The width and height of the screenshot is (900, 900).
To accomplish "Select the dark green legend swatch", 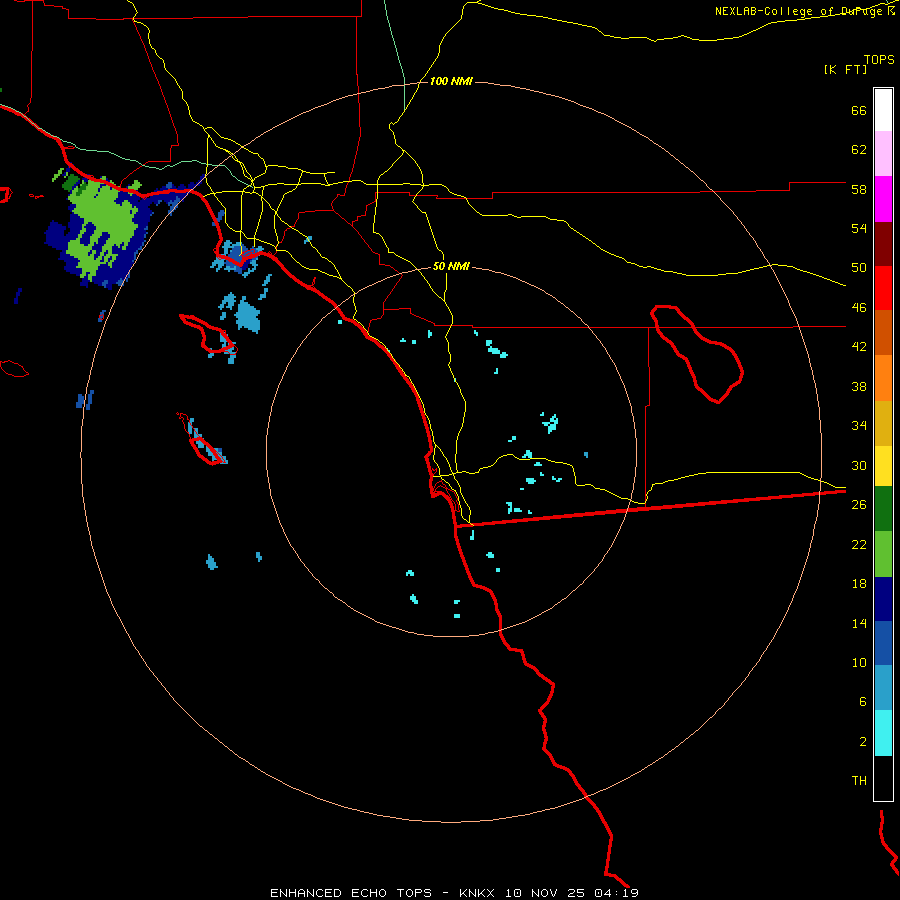I will [x=883, y=509].
